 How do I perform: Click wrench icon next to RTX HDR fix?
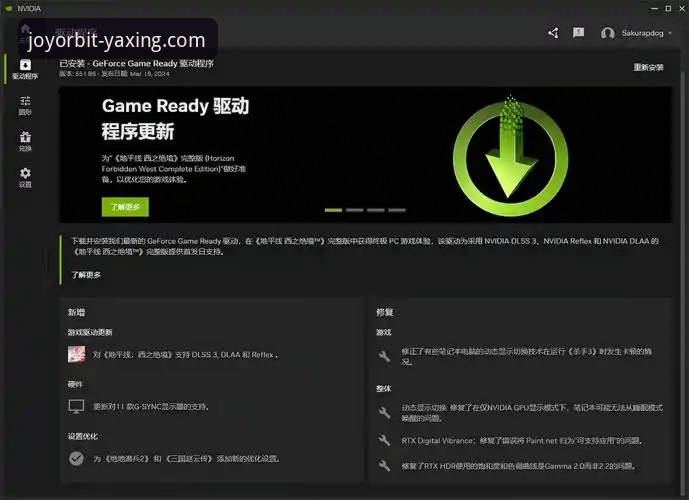tap(384, 466)
